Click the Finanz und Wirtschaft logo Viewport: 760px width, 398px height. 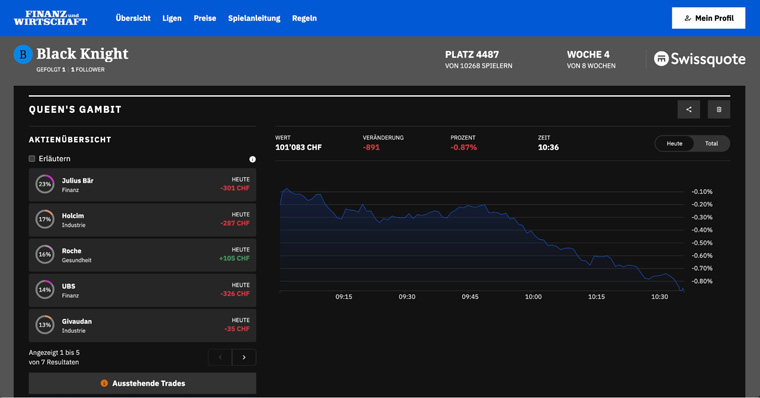click(50, 18)
